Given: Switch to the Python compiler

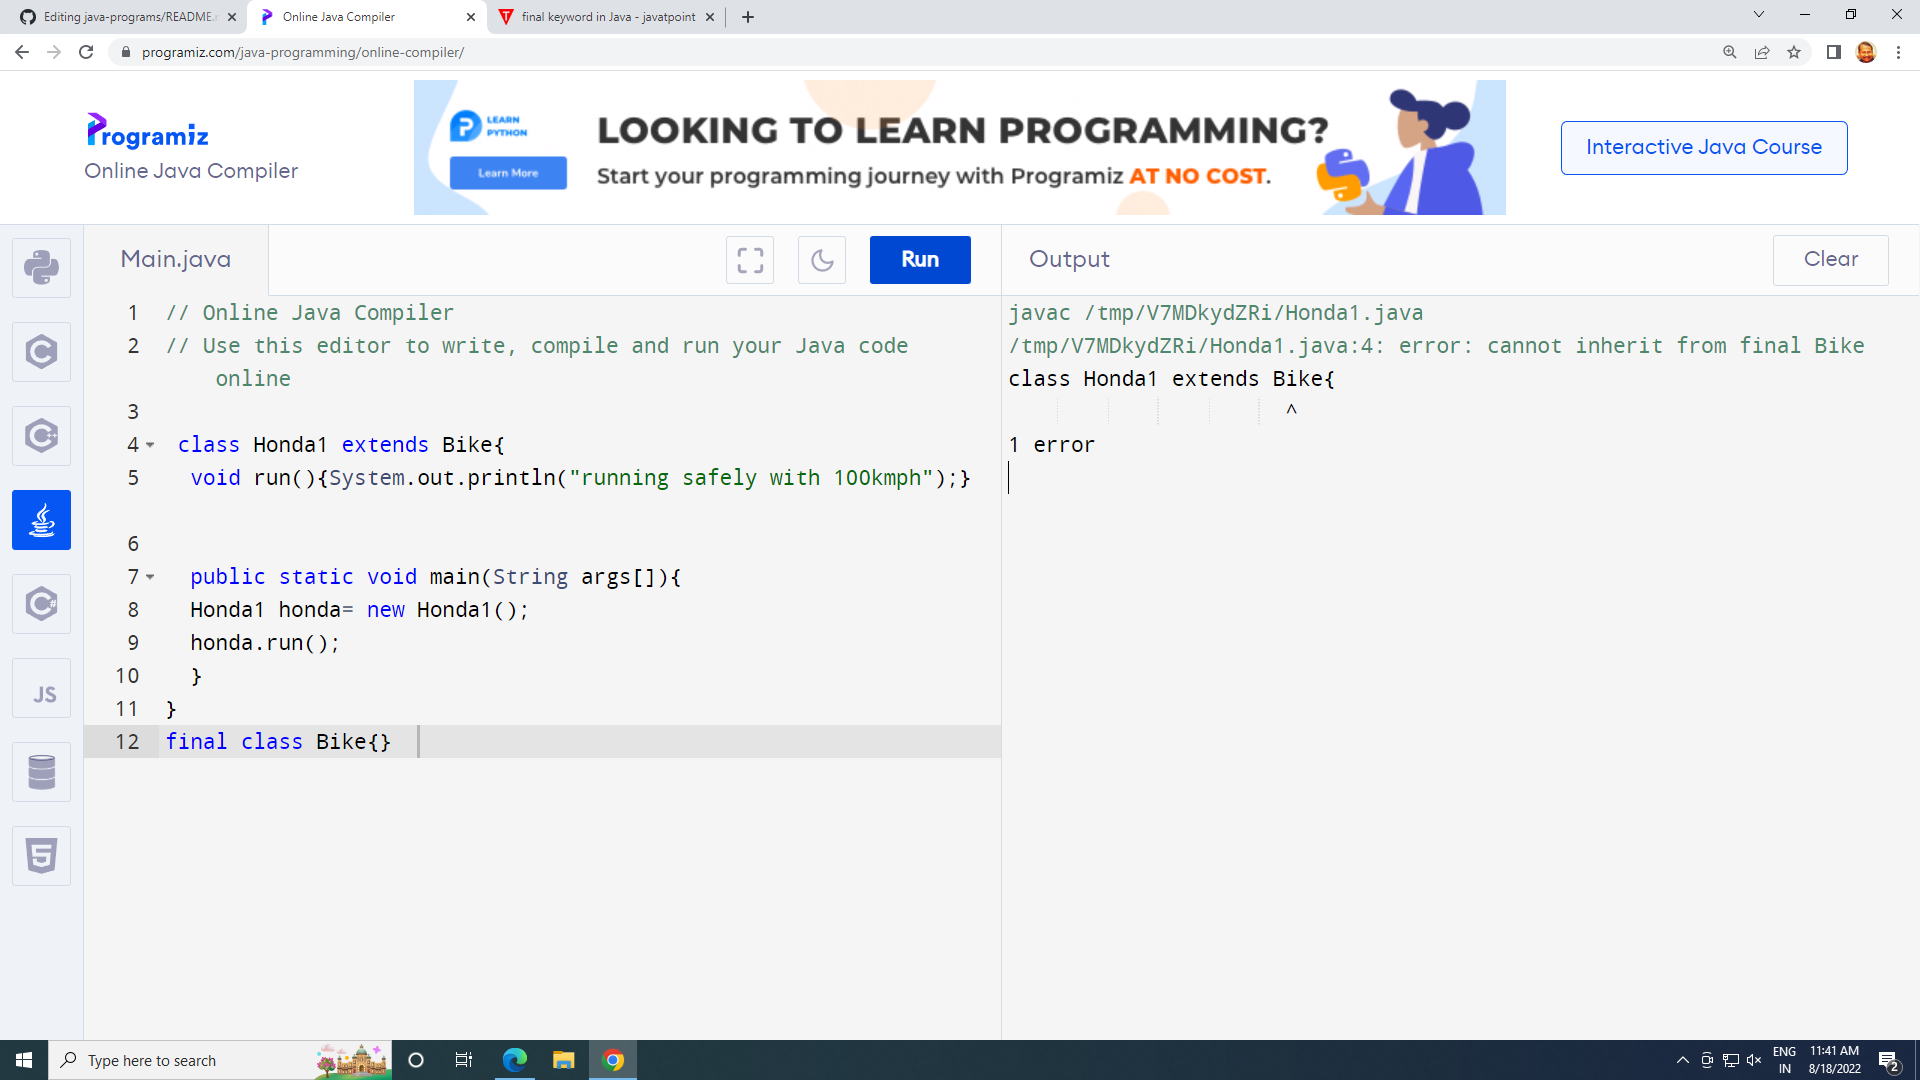Looking at the screenshot, I should click(41, 267).
